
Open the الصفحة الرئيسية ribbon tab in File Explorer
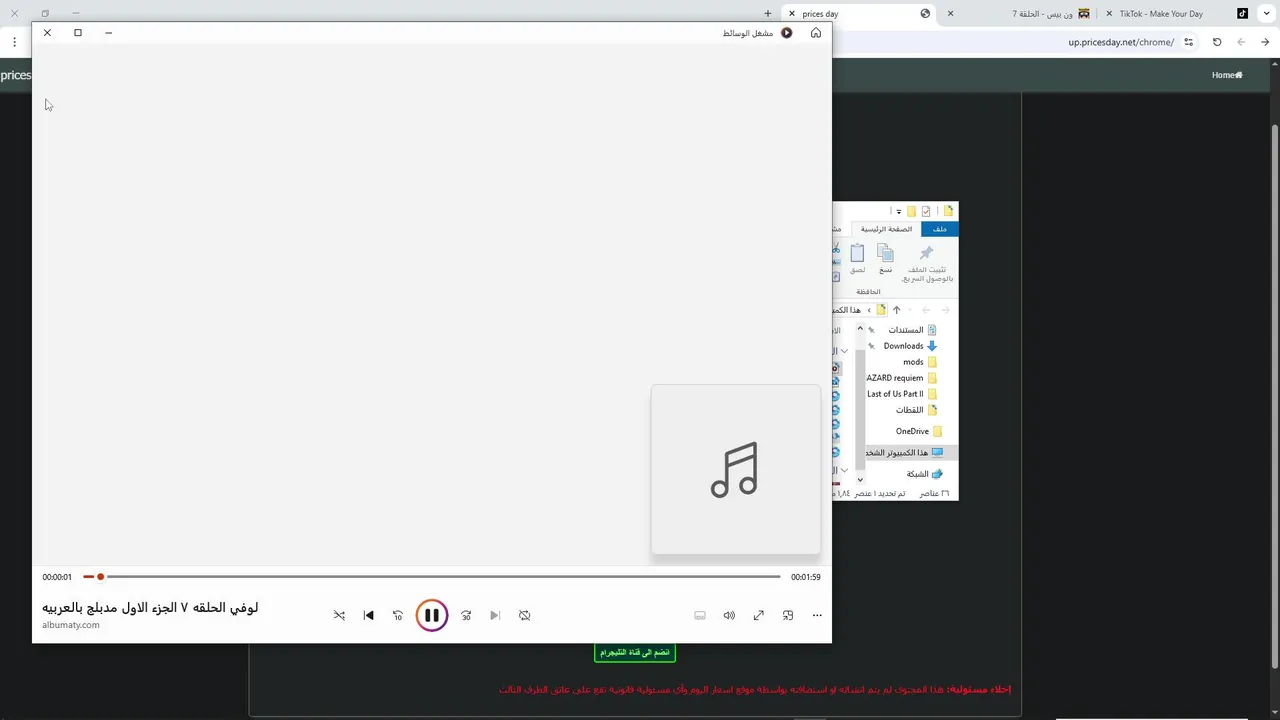(886, 229)
